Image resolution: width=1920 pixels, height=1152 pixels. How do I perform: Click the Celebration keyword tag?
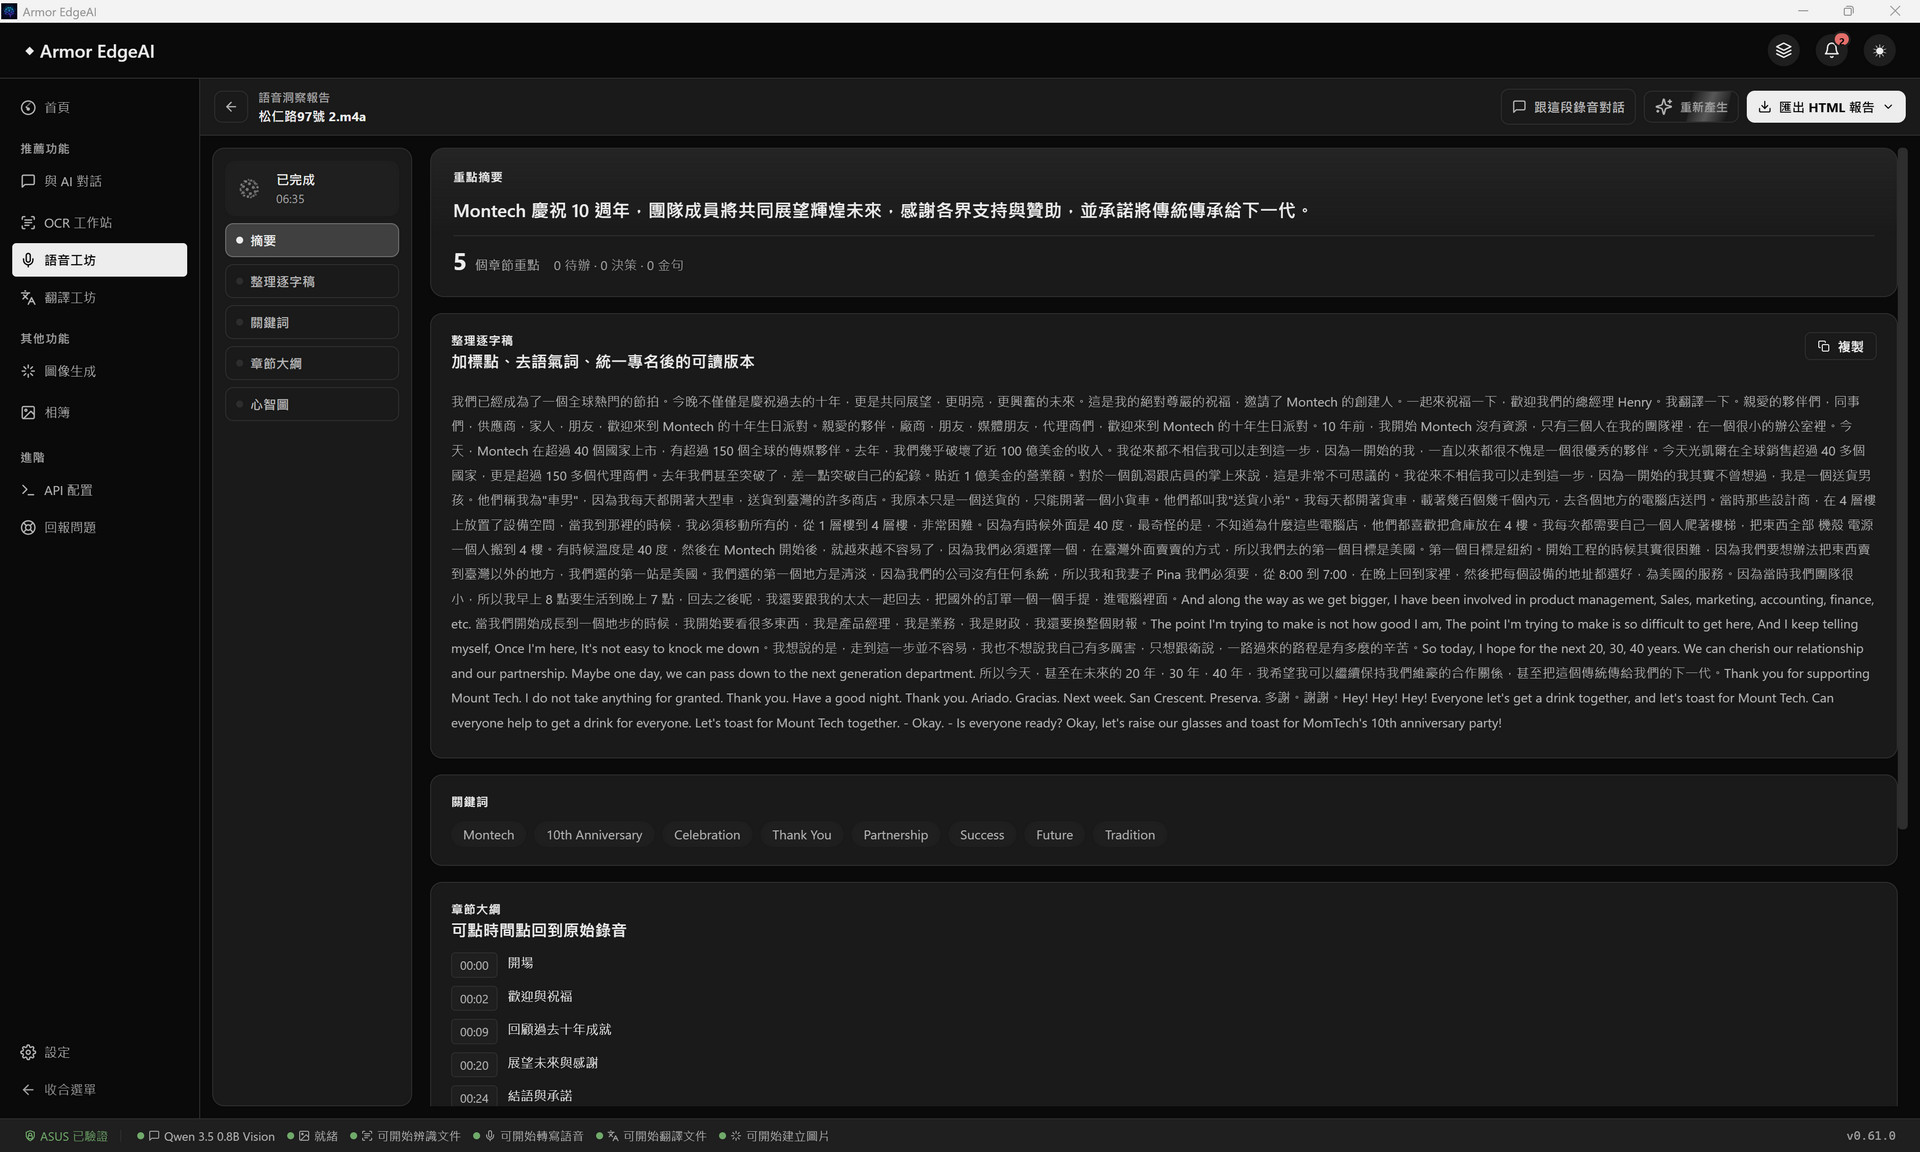click(x=707, y=835)
